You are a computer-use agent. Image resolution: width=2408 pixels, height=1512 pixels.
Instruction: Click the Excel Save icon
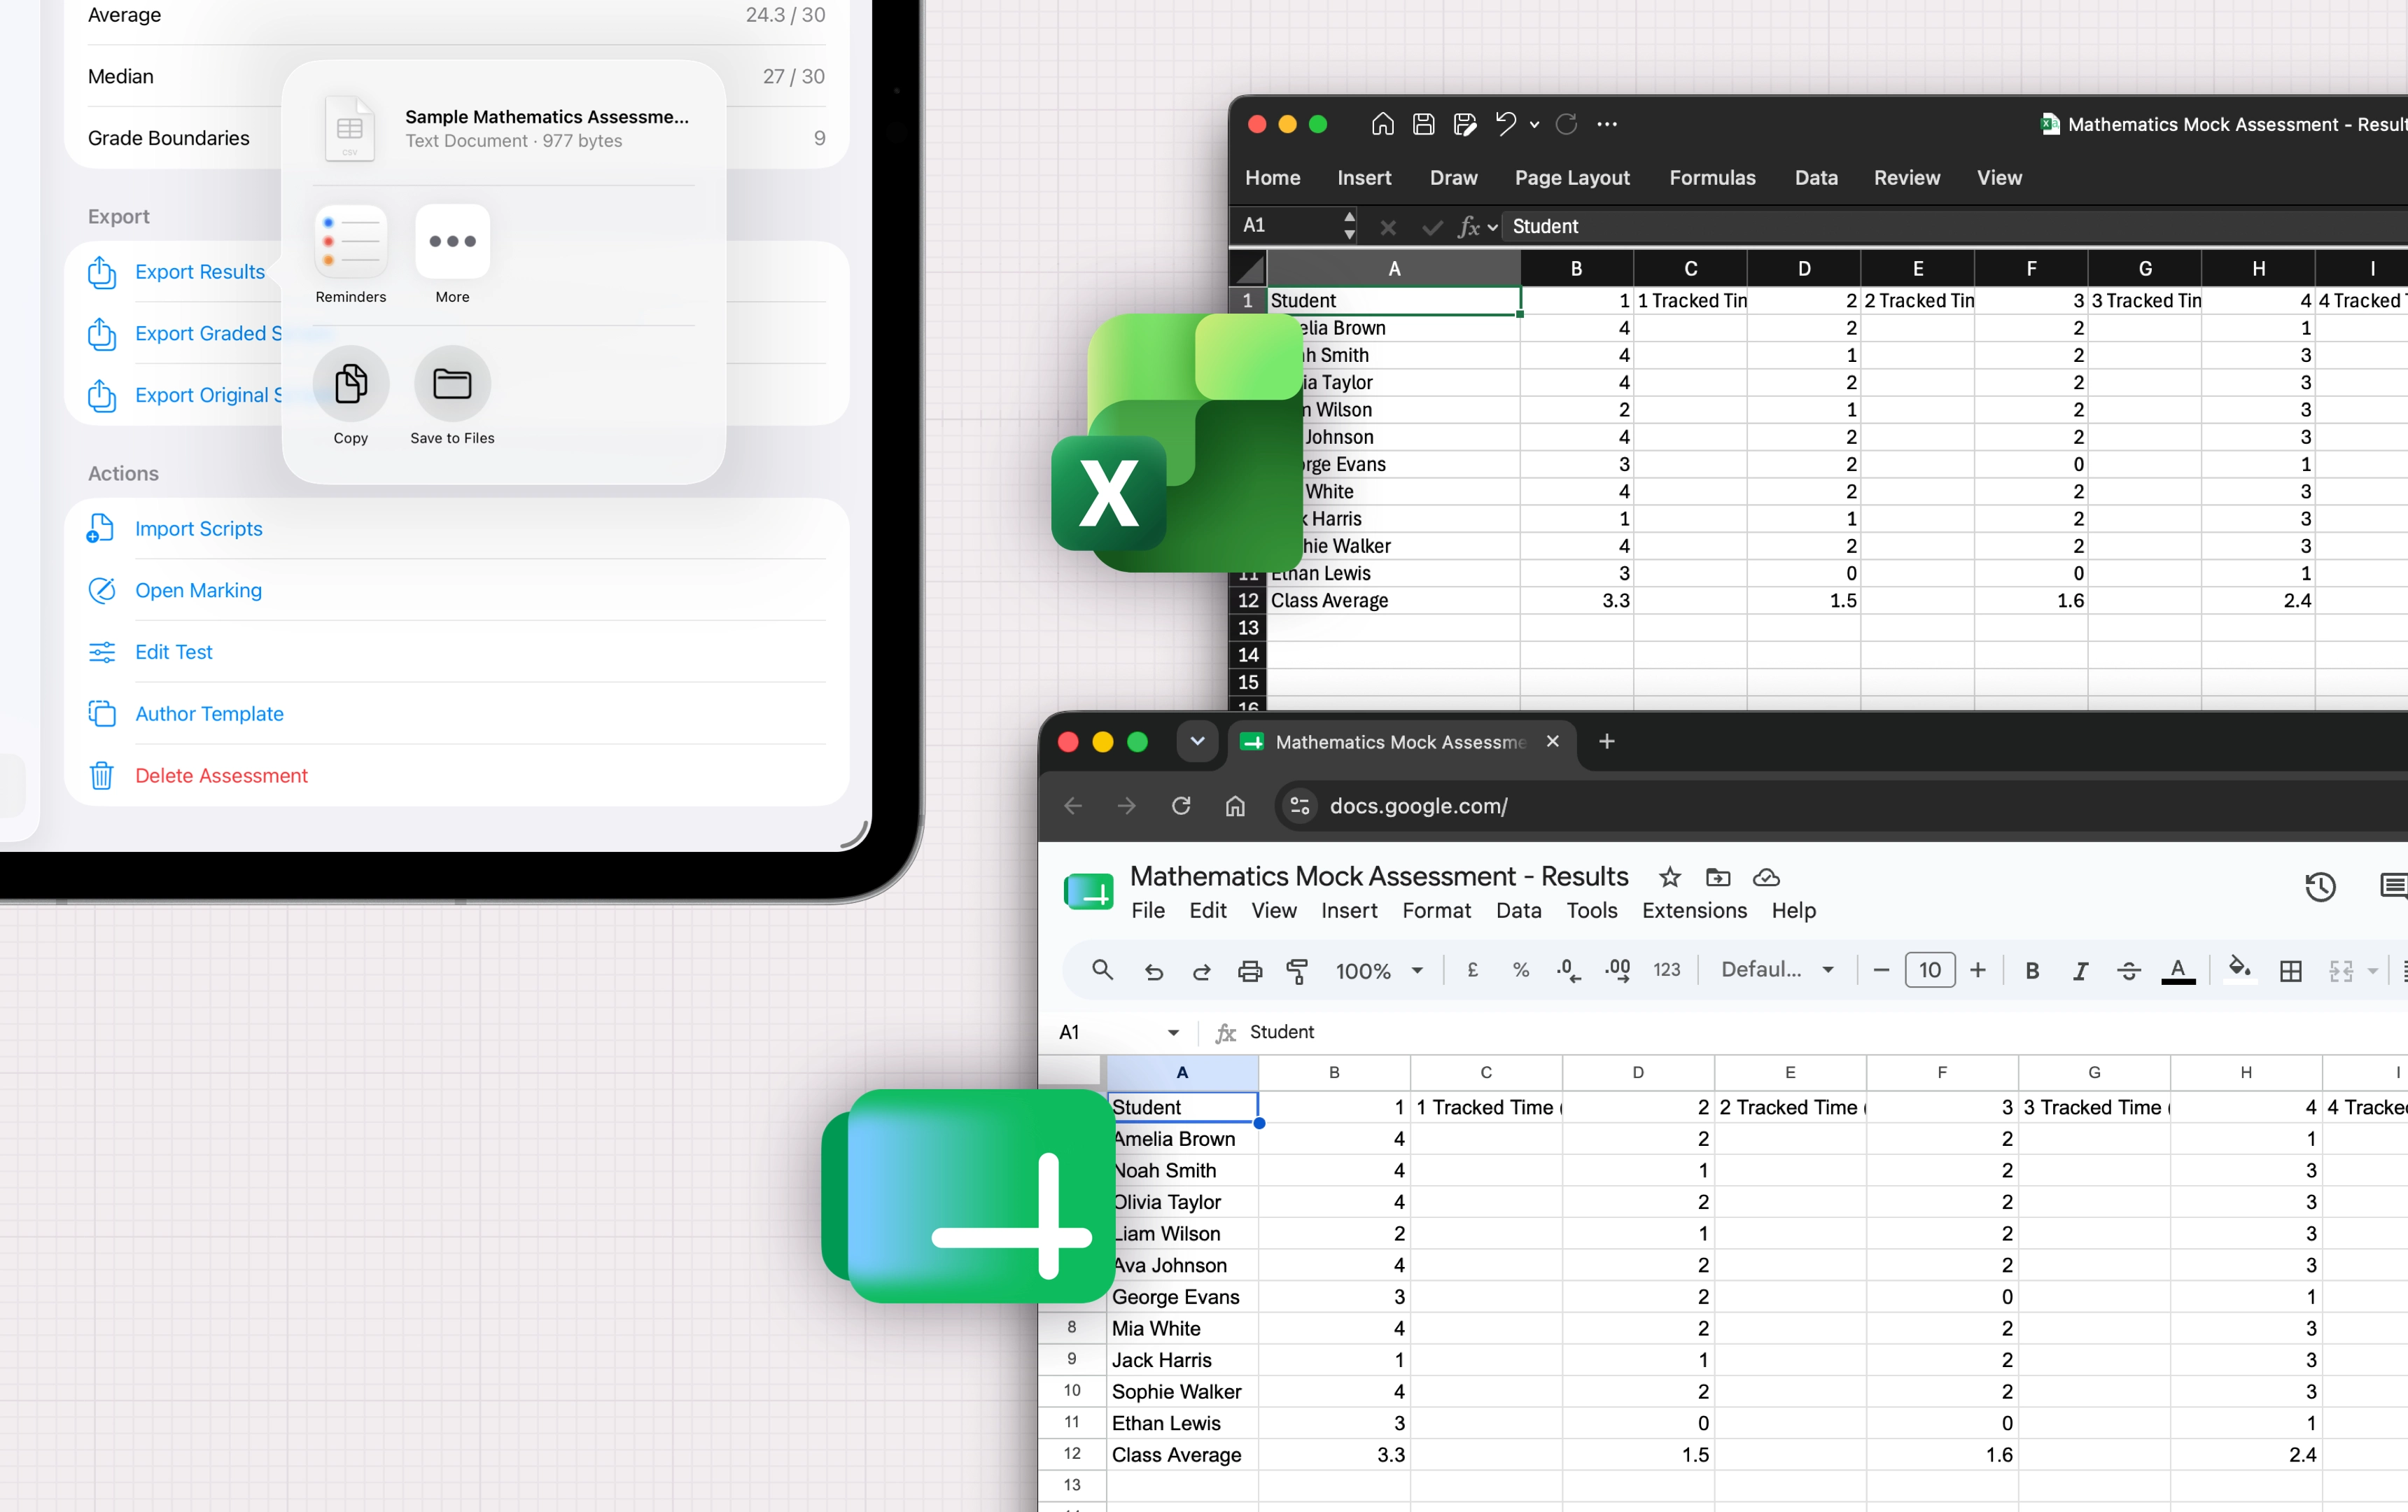pos(1423,124)
